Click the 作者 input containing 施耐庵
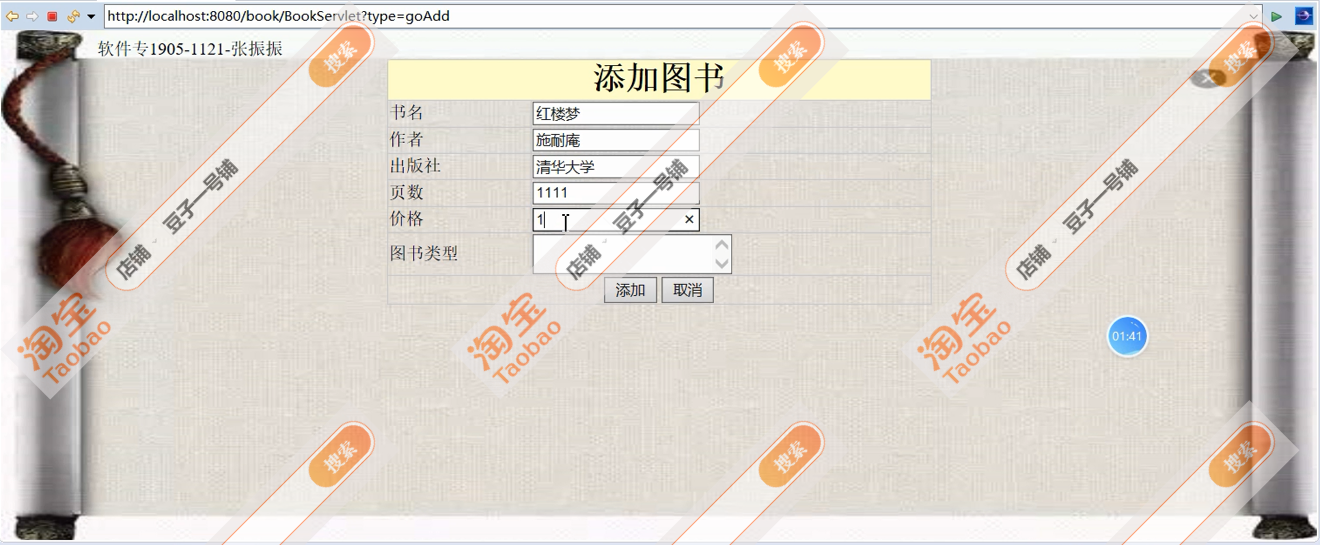 616,141
